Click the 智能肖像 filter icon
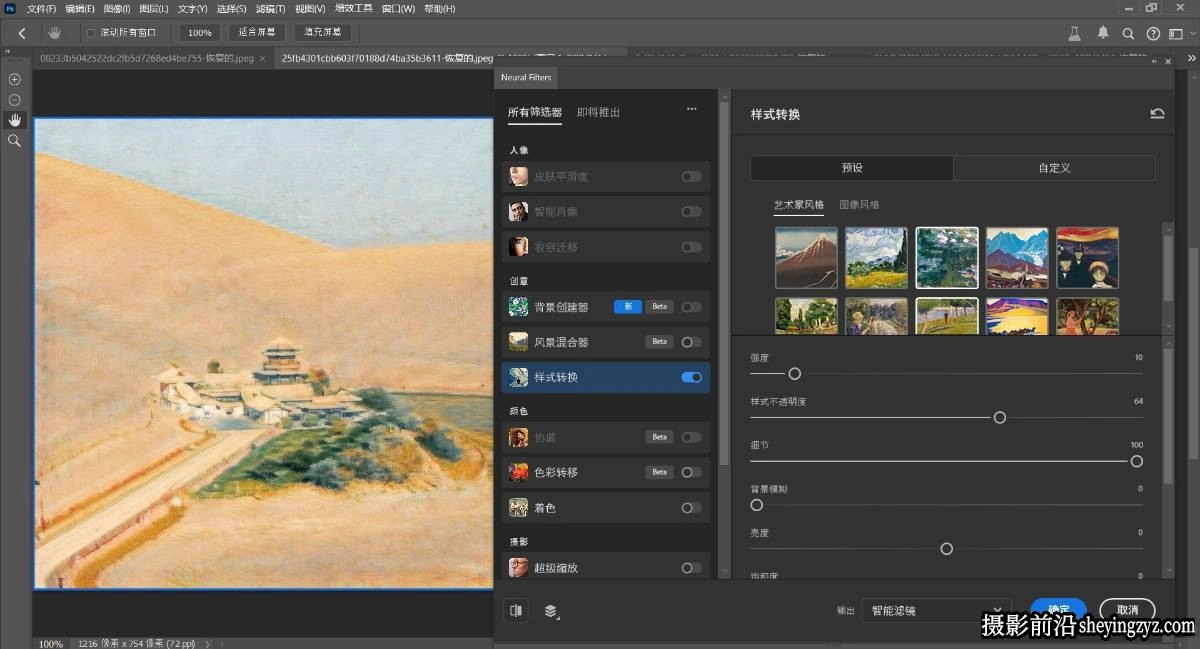This screenshot has width=1200, height=649. coord(518,211)
